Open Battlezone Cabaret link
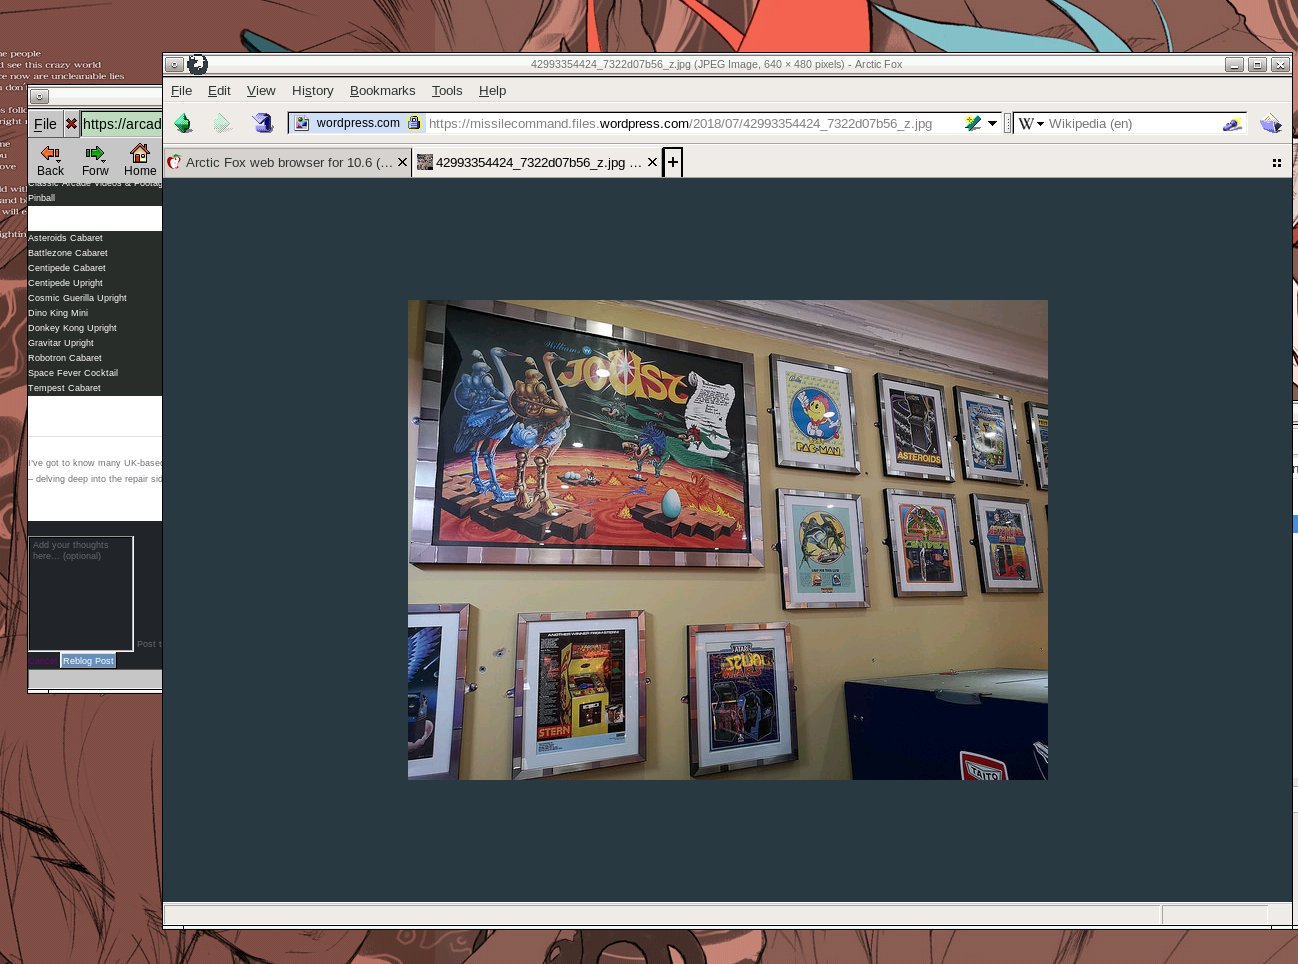This screenshot has width=1298, height=964. click(x=67, y=253)
